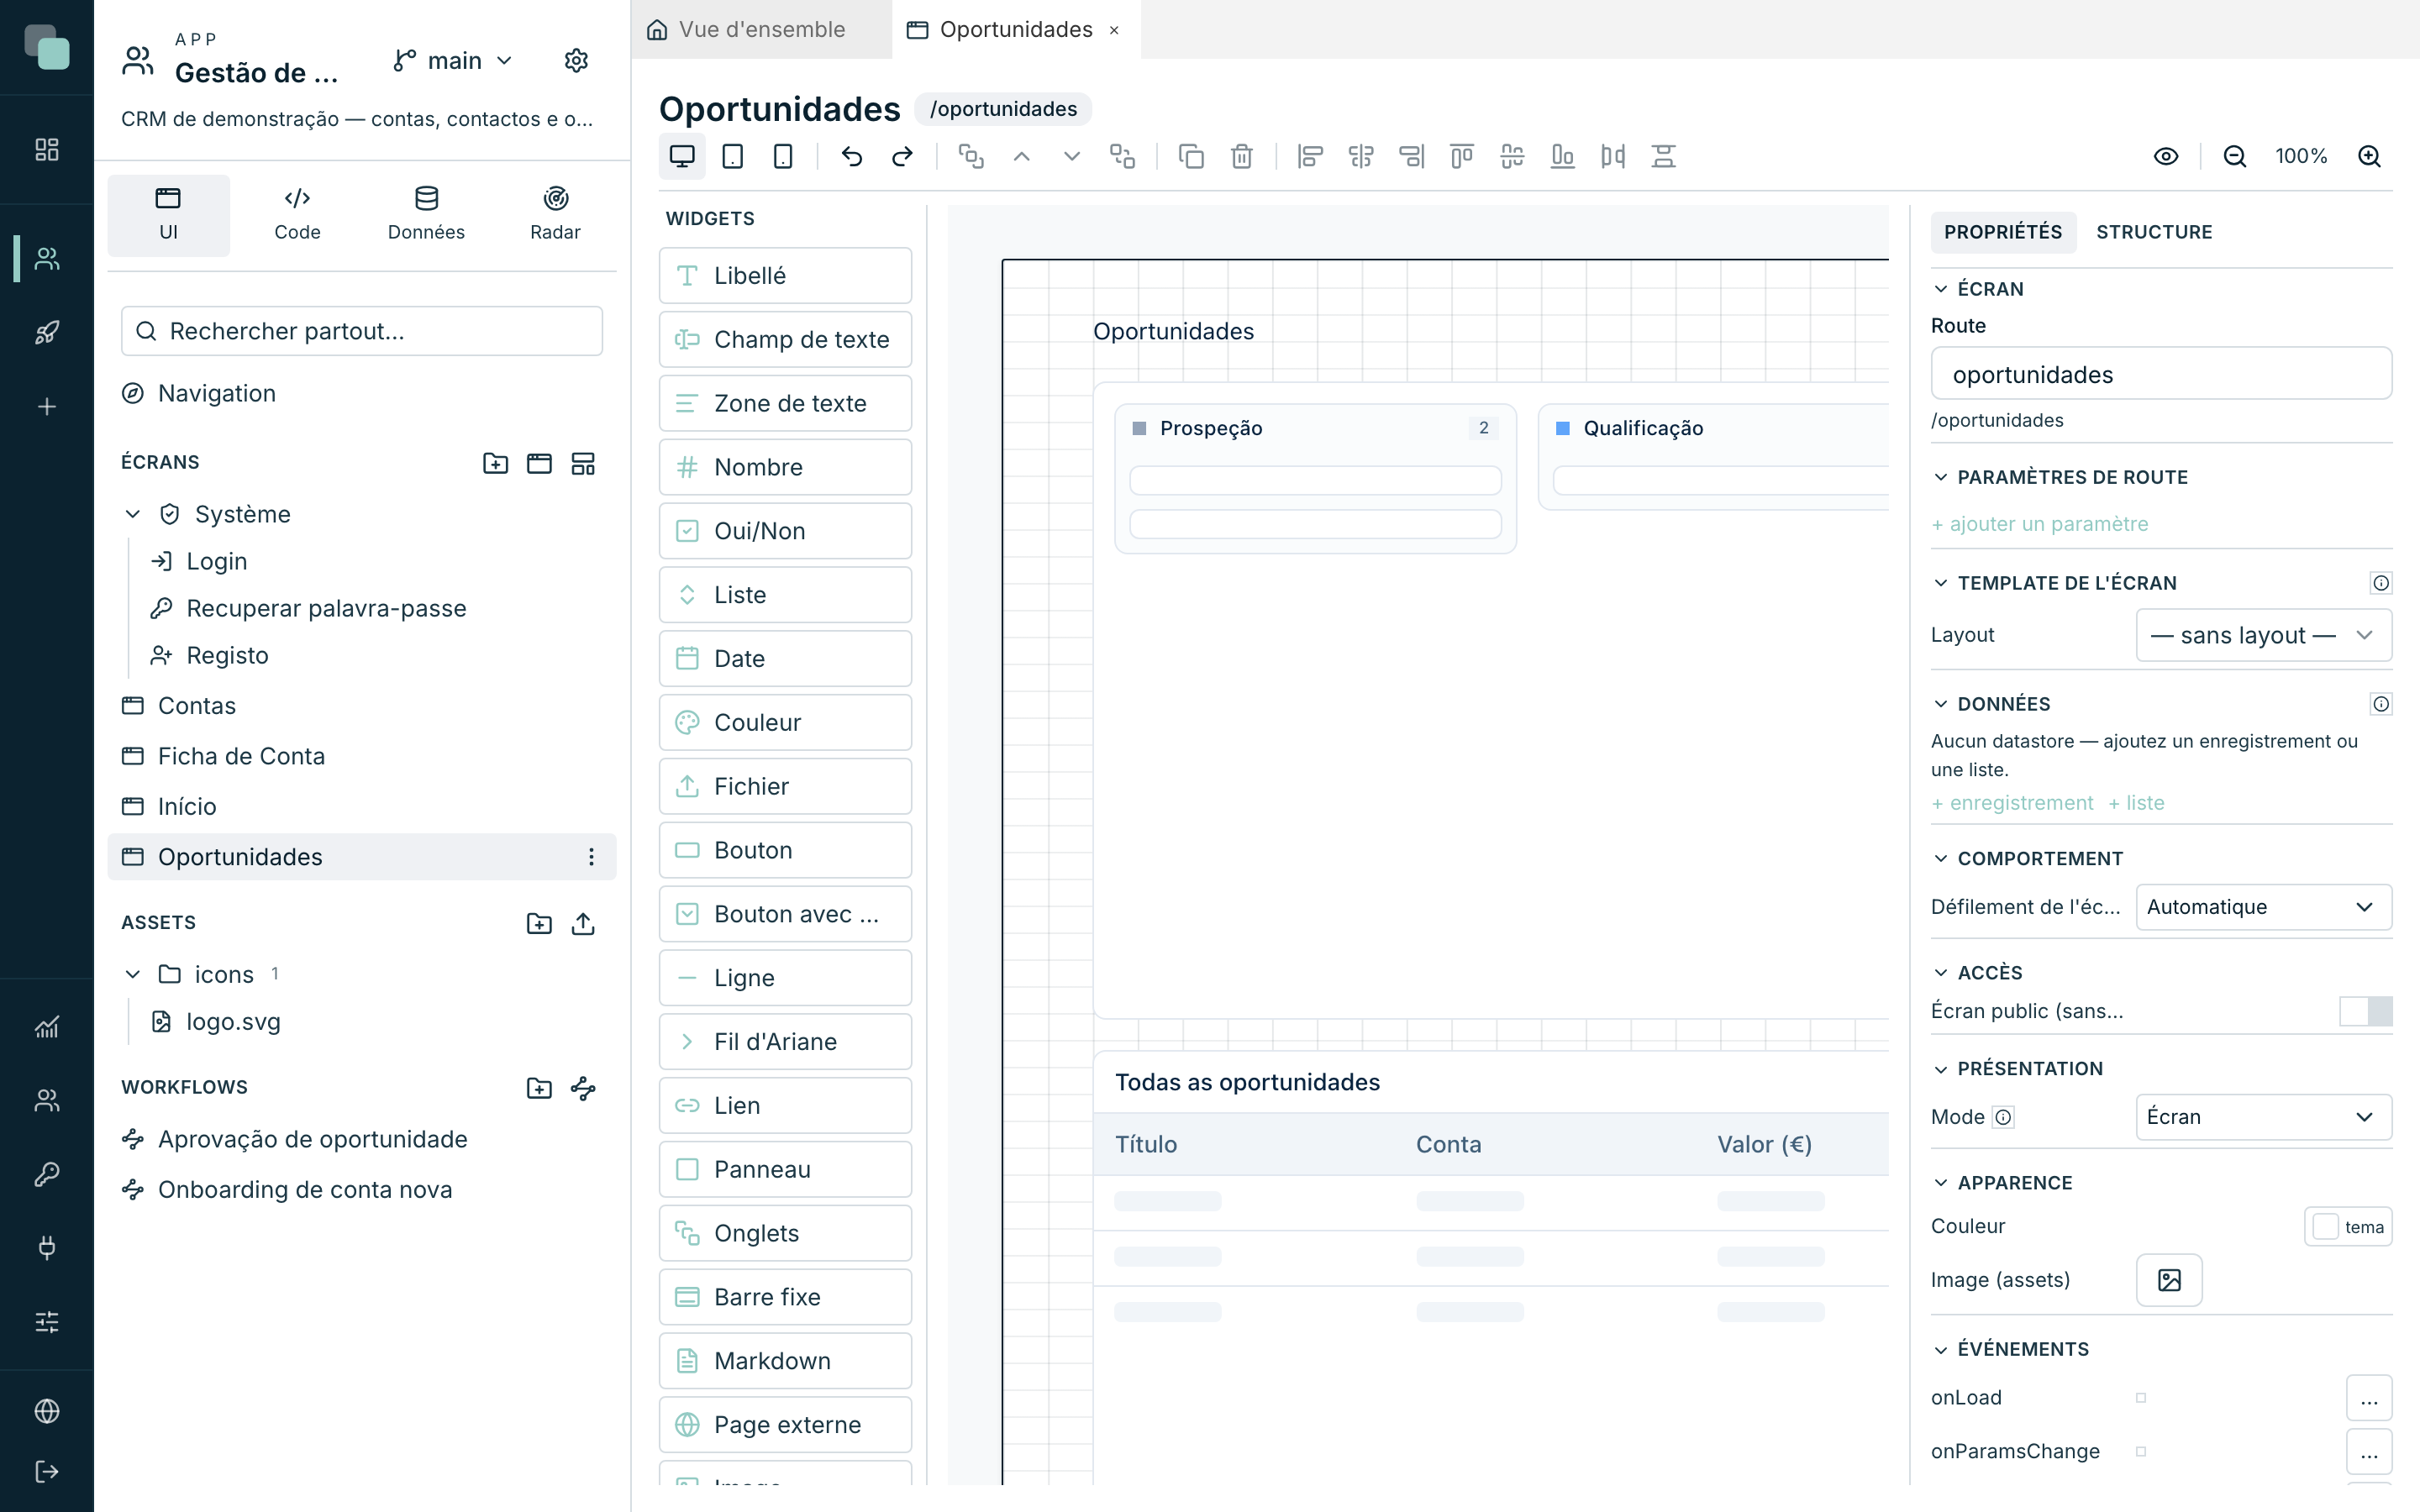Toggle the preview eye icon

pos(2166,156)
